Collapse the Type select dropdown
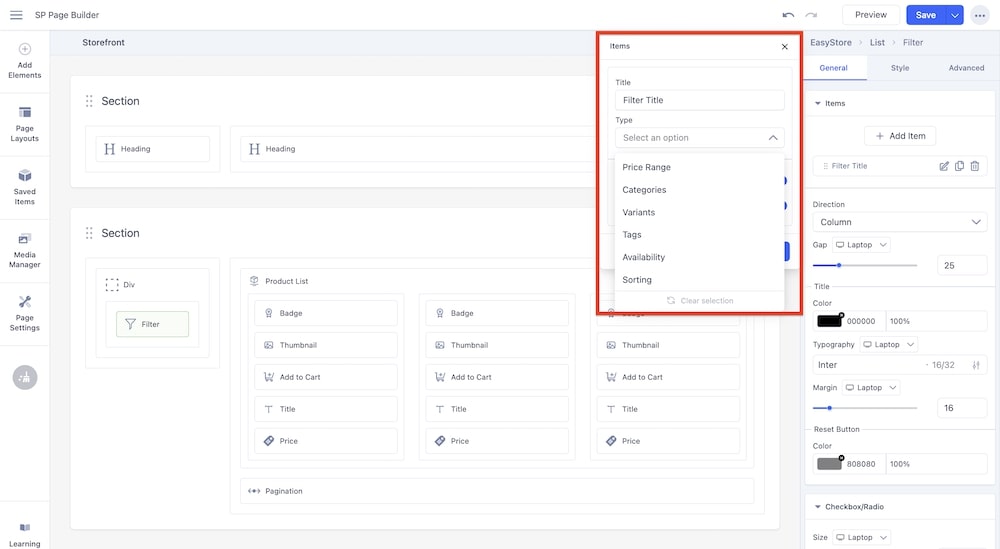The image size is (1000, 549). (x=773, y=138)
